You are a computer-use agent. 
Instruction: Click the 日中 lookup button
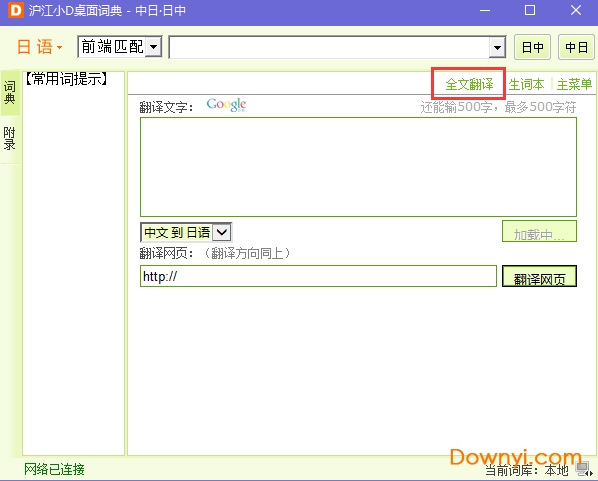(532, 47)
